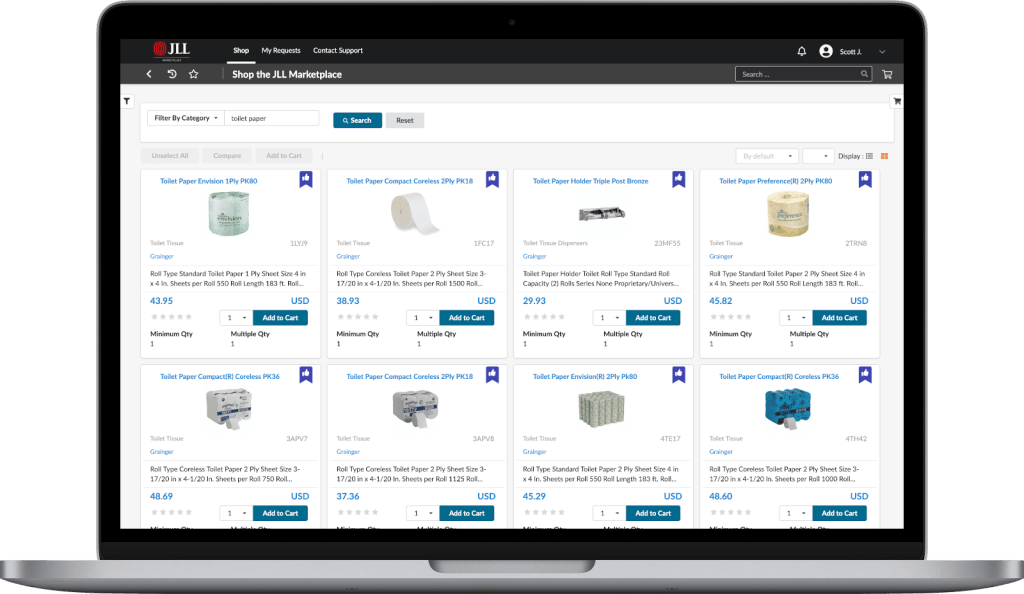Open the empty dropdown next to Display

[818, 156]
